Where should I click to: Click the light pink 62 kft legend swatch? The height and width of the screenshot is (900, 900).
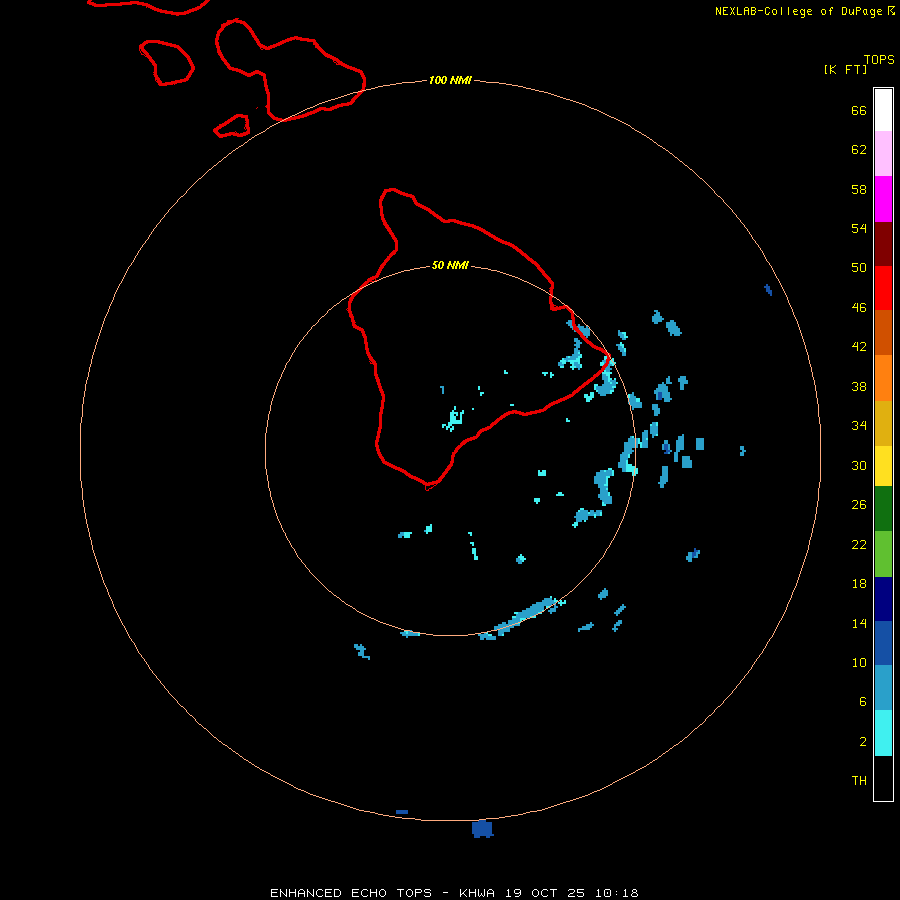pyautogui.click(x=883, y=154)
